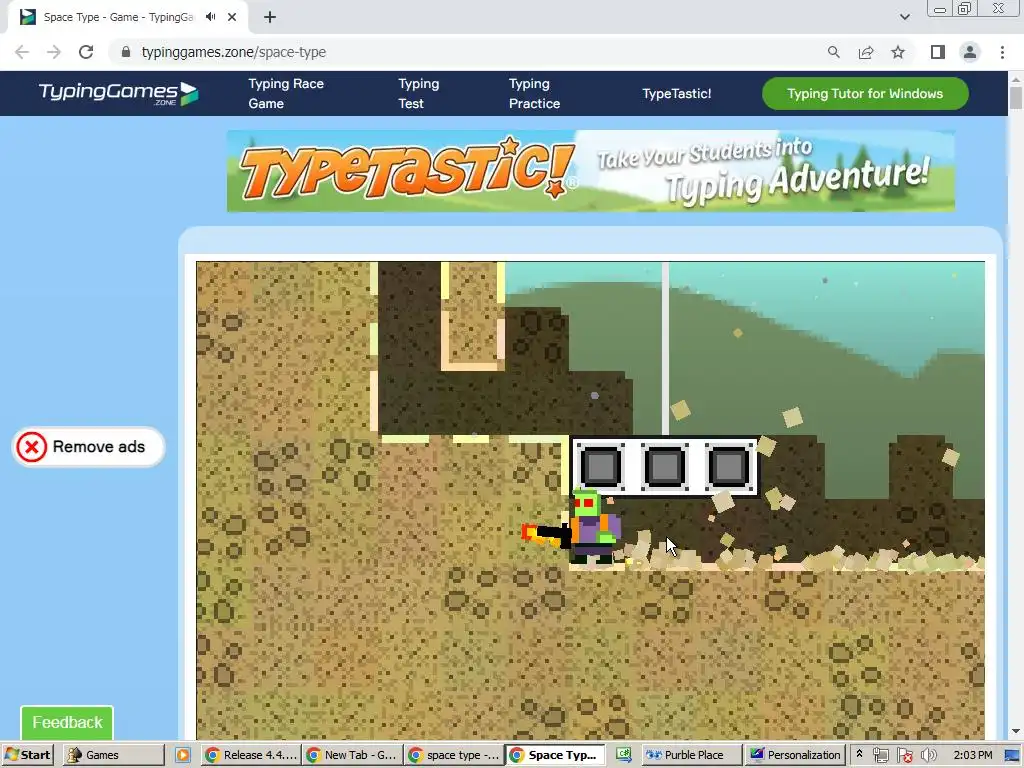Click the first gray letter slot box
The height and width of the screenshot is (768, 1024).
(x=601, y=466)
